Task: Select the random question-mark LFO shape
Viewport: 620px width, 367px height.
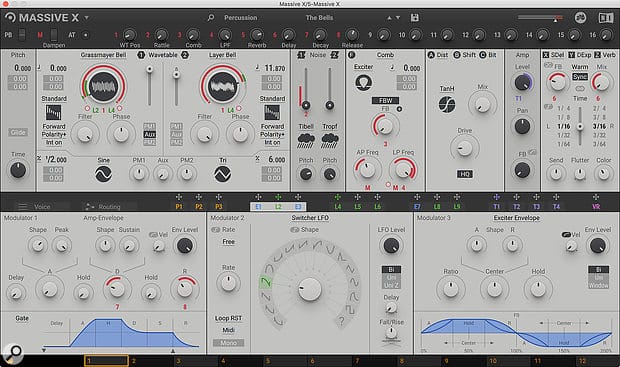Action: (341, 321)
